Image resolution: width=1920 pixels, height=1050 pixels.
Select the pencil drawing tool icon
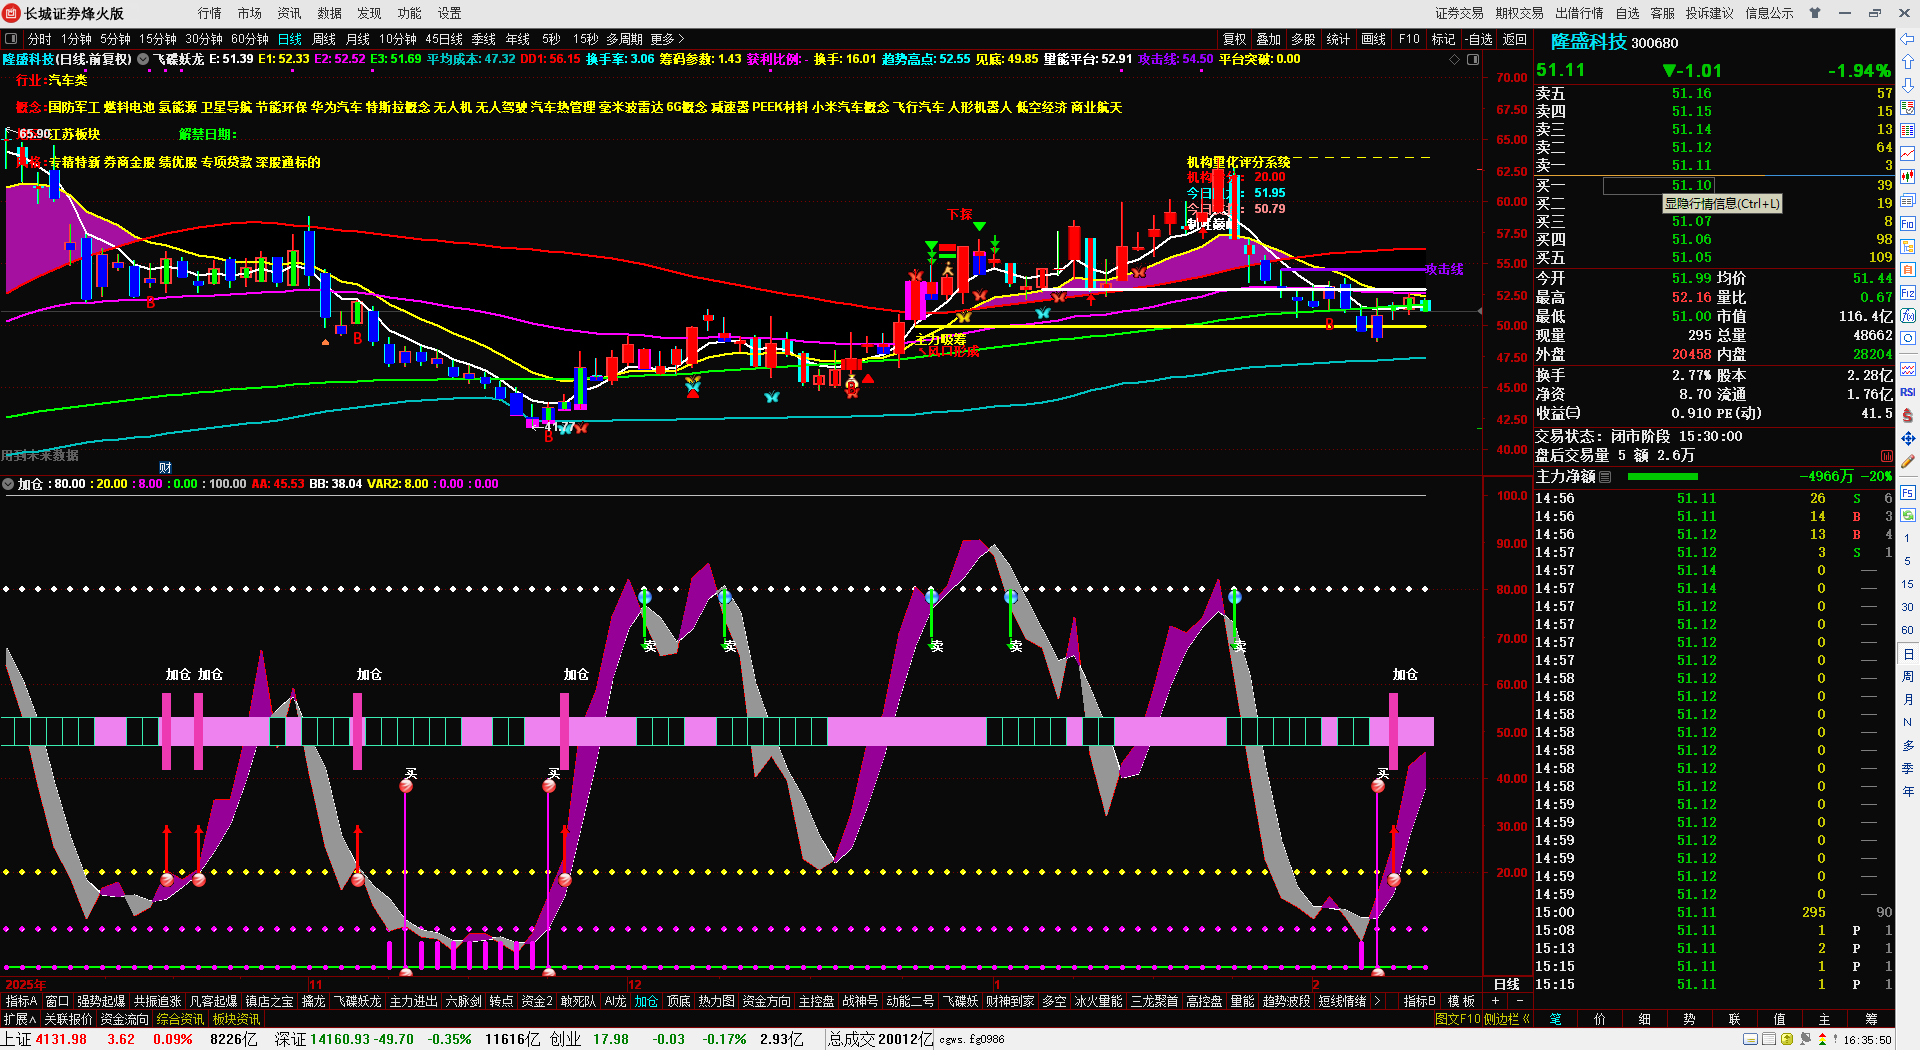point(1908,462)
